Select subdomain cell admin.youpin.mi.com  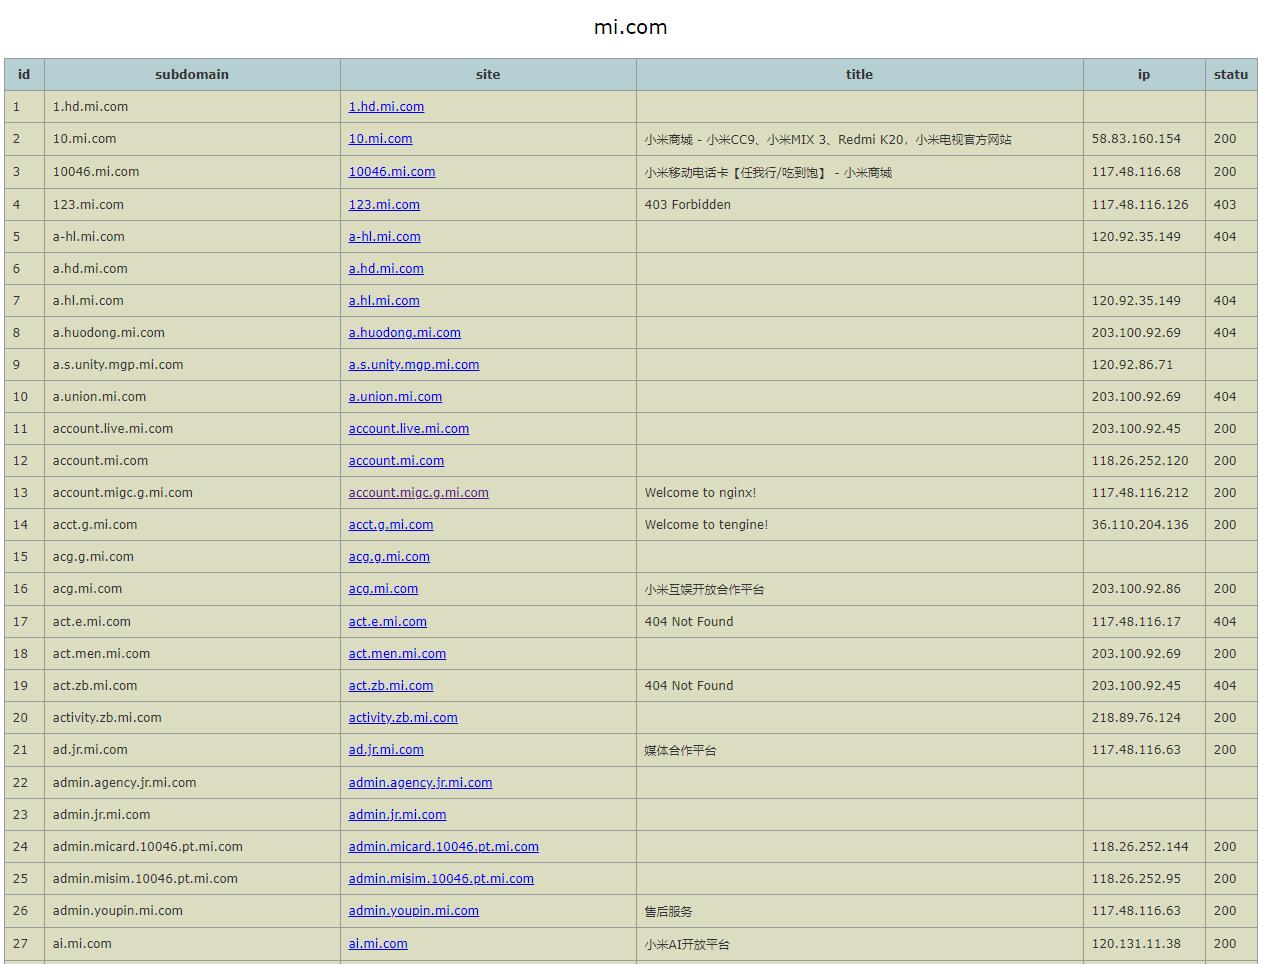192,911
